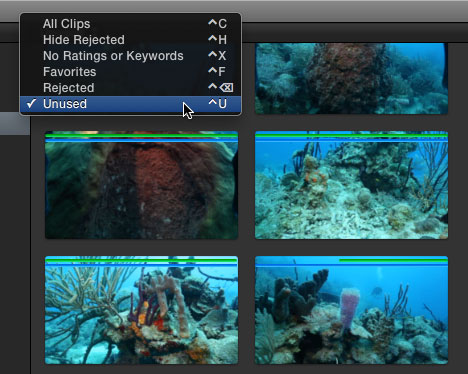Click blue keyword bar on branching coral clip

[x=141, y=265]
